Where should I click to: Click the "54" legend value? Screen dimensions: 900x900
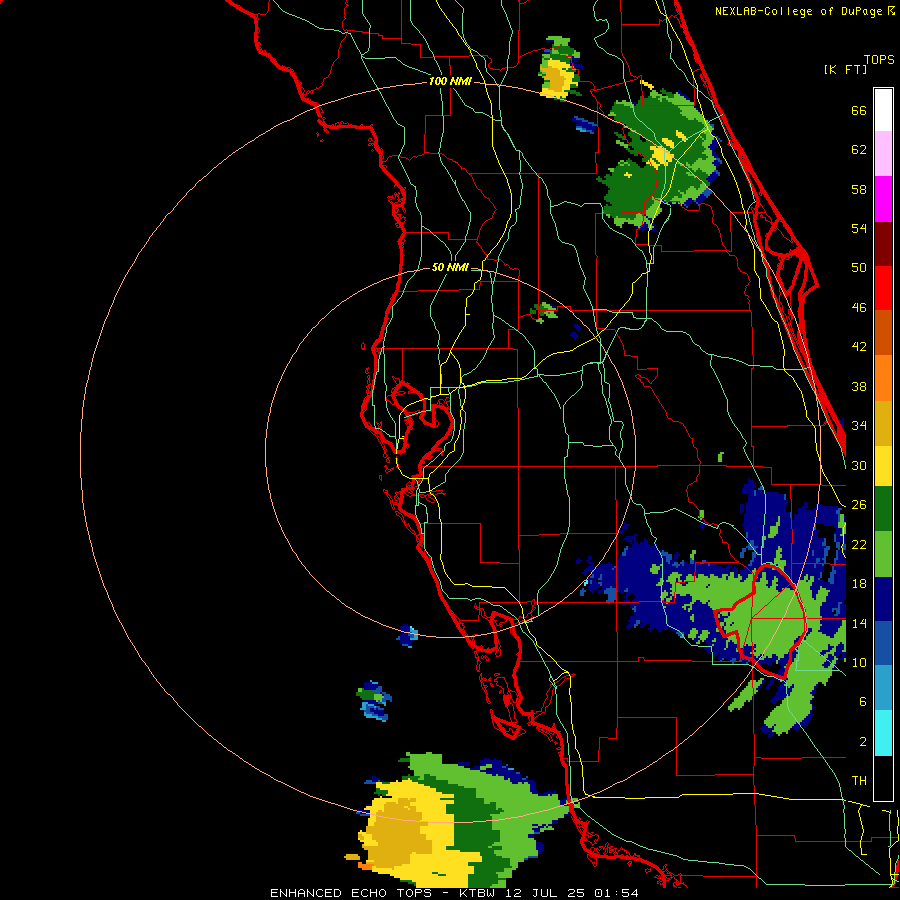coord(859,228)
